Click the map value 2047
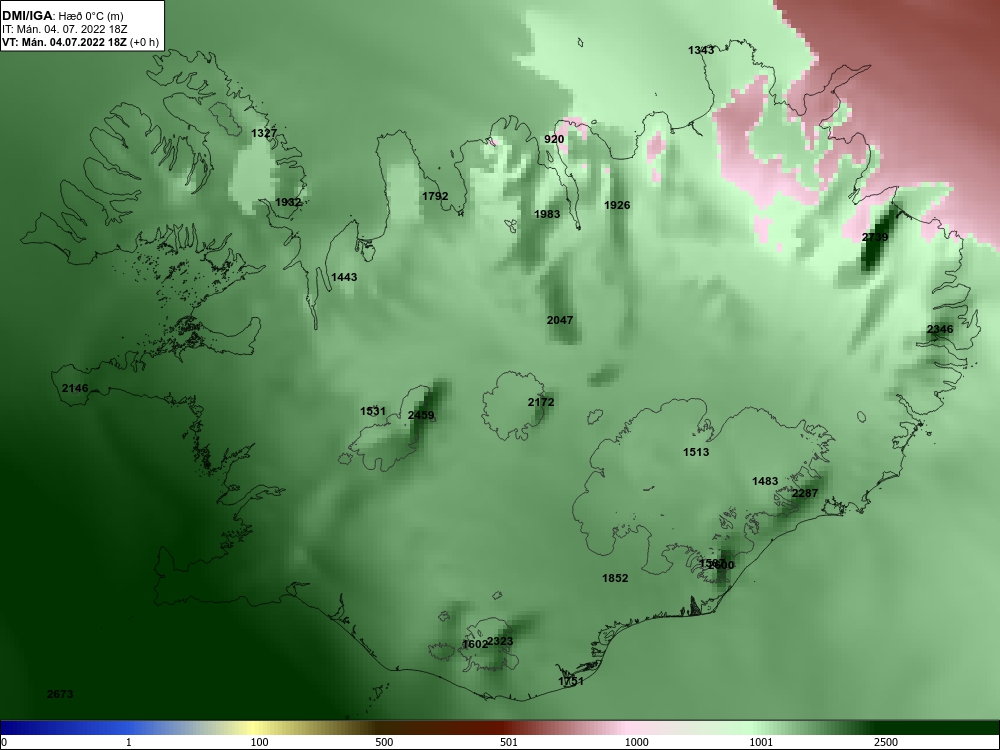1000x750 pixels. click(x=560, y=320)
